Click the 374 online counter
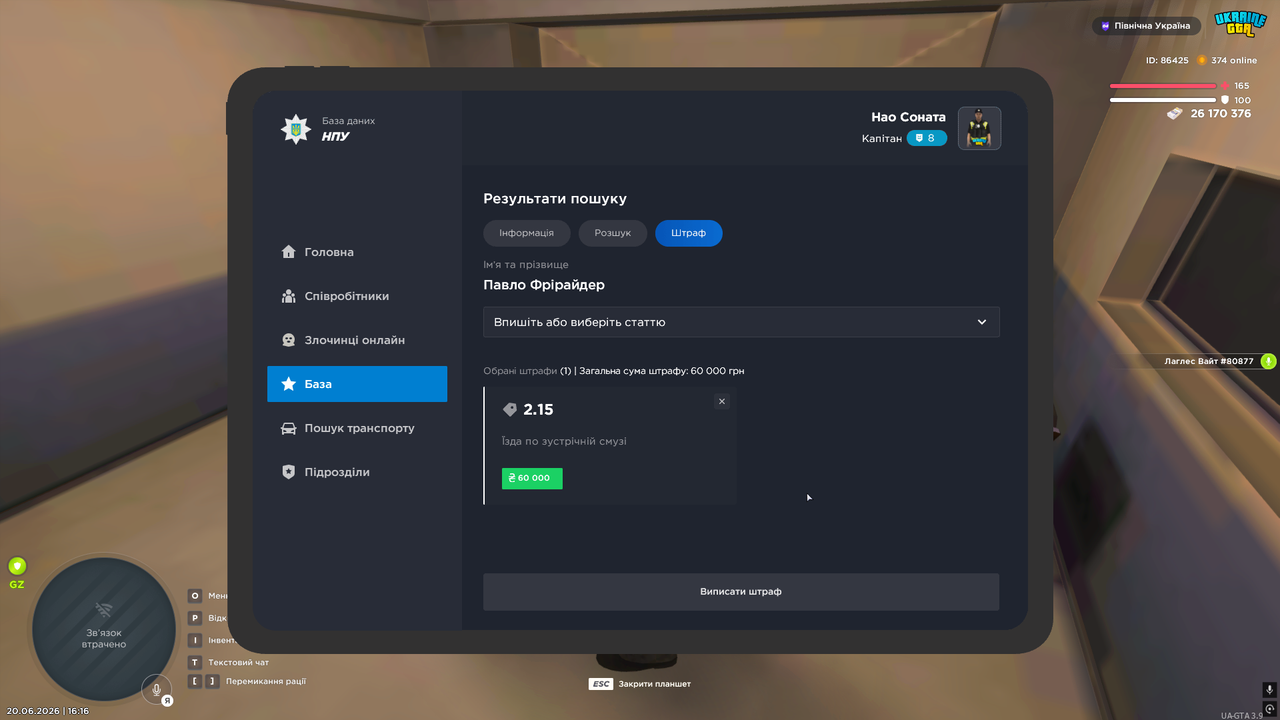The width and height of the screenshot is (1280, 720). (x=1227, y=61)
